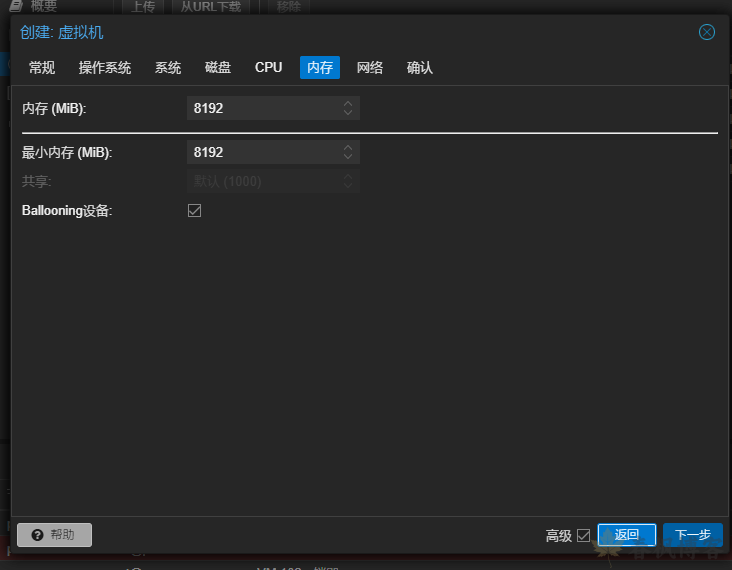Open the CPU tab
732x570 pixels.
[x=268, y=68]
